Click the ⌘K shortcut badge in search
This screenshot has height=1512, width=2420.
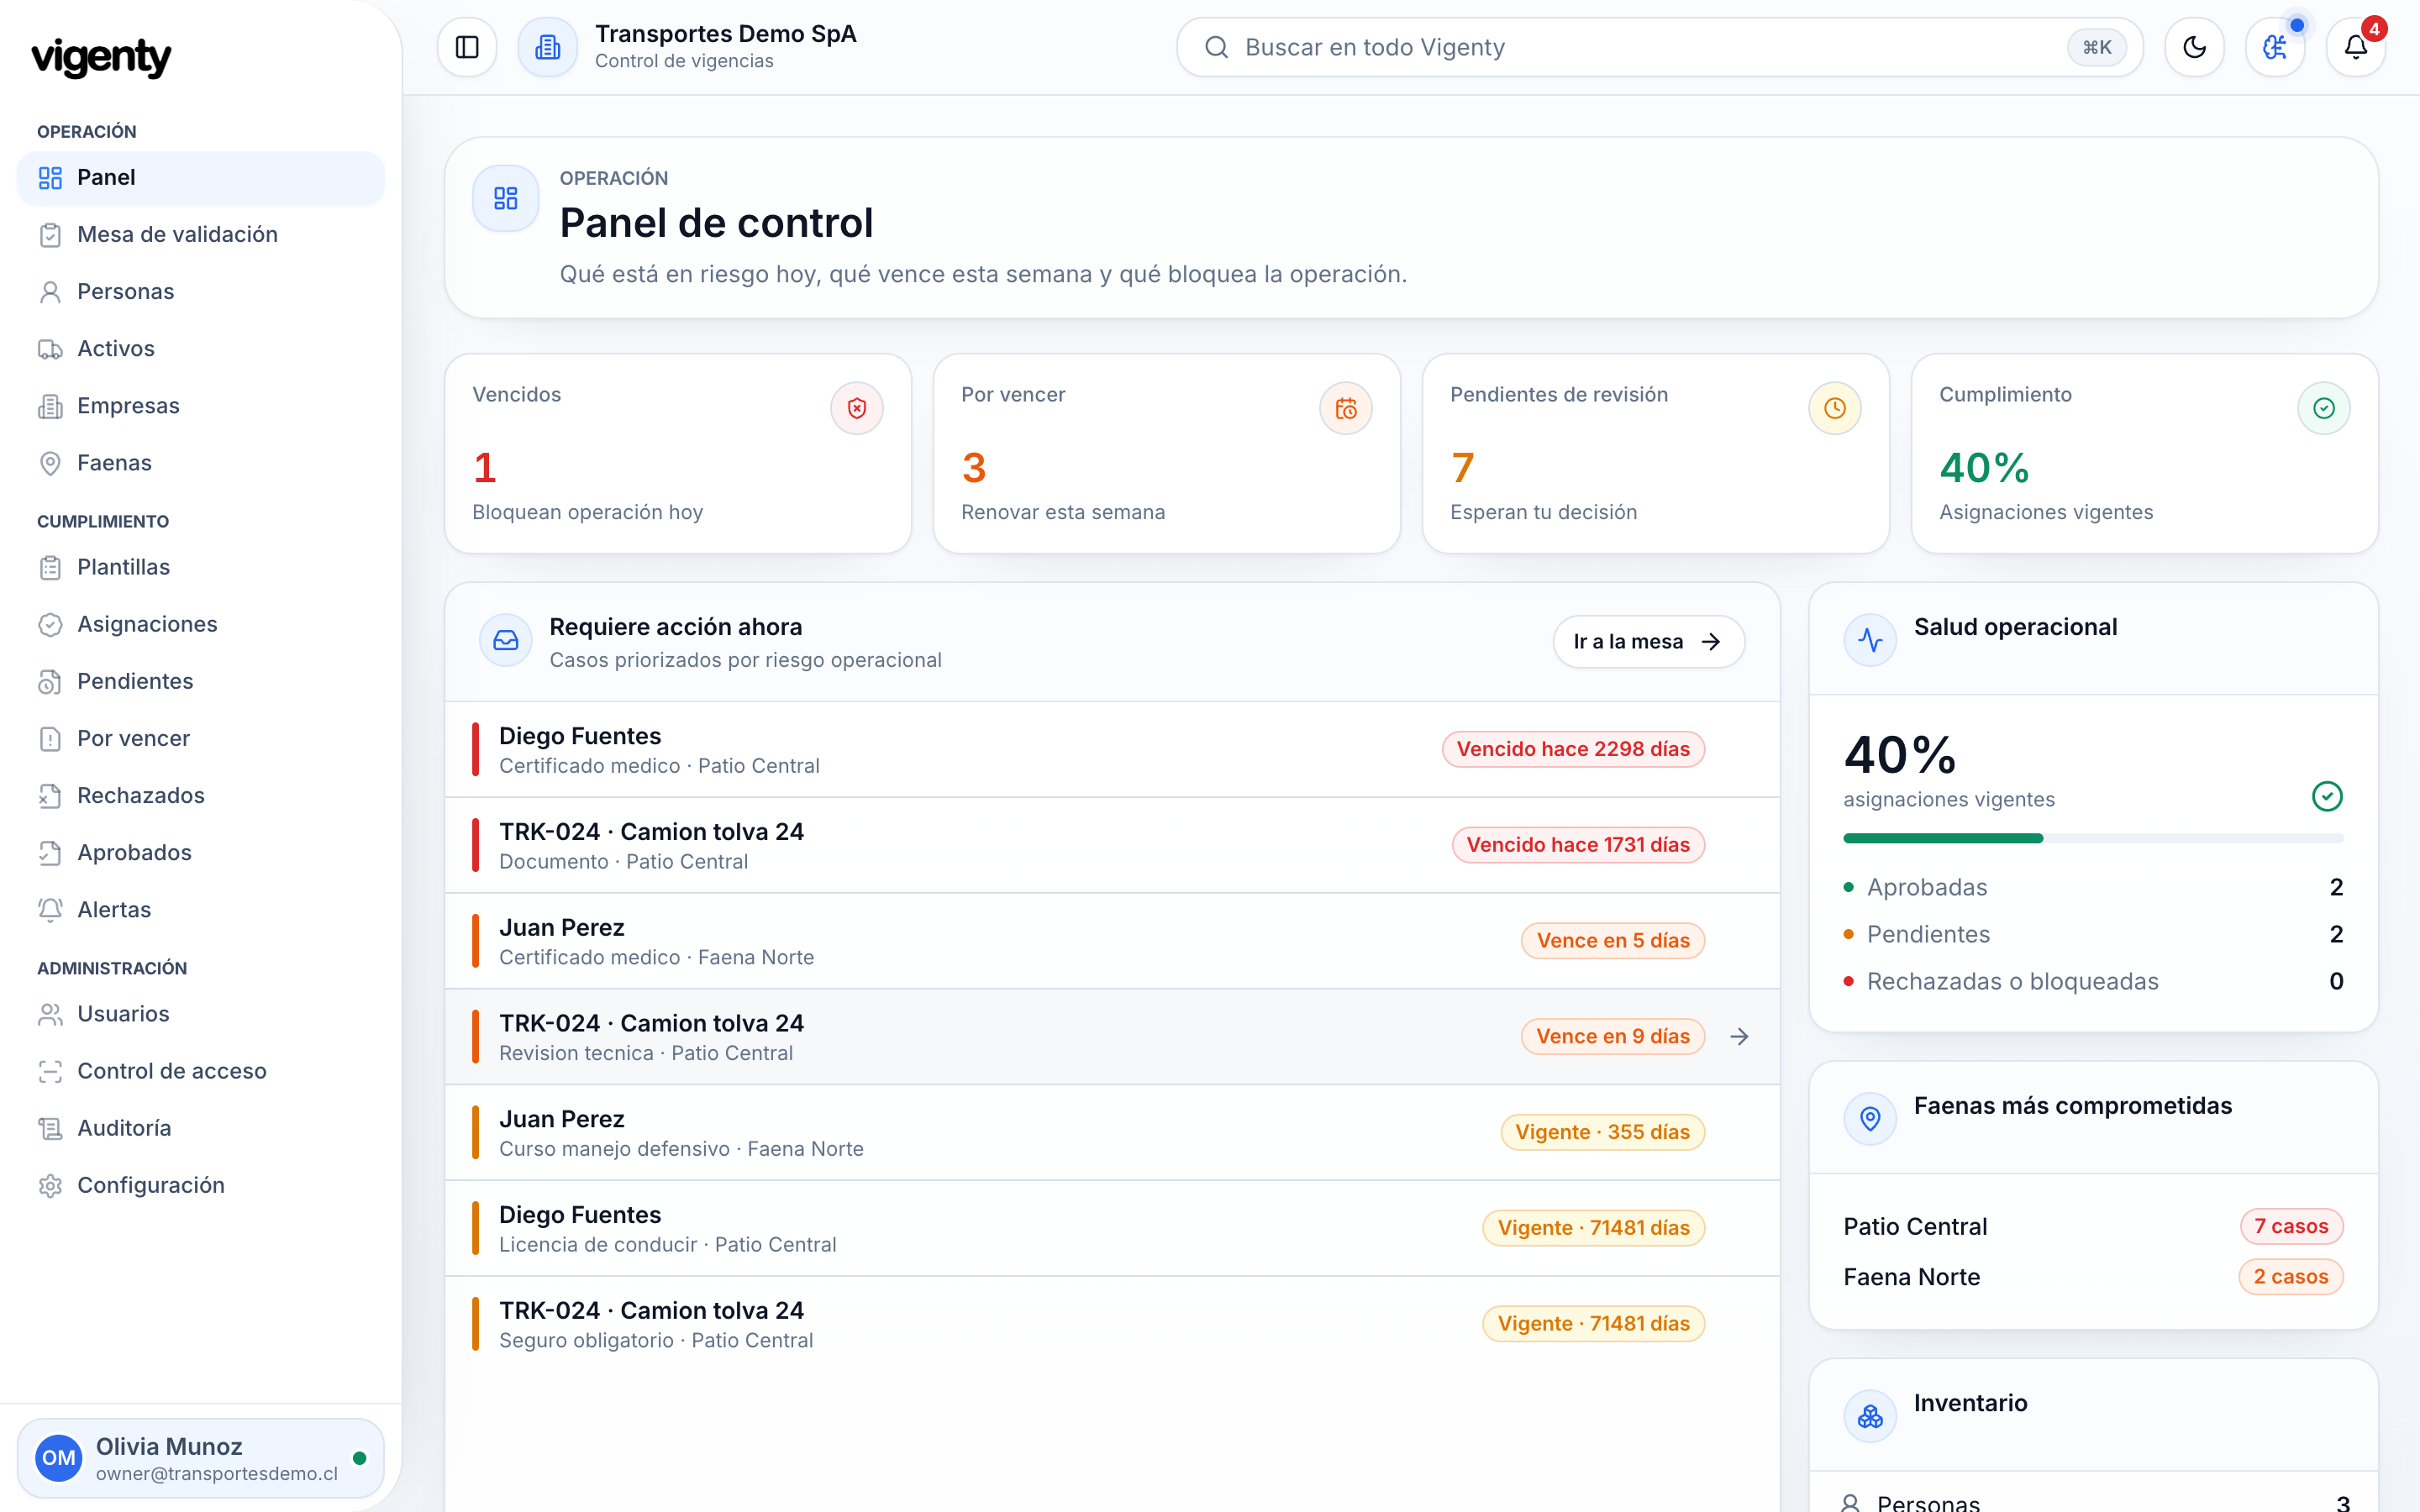(2097, 47)
